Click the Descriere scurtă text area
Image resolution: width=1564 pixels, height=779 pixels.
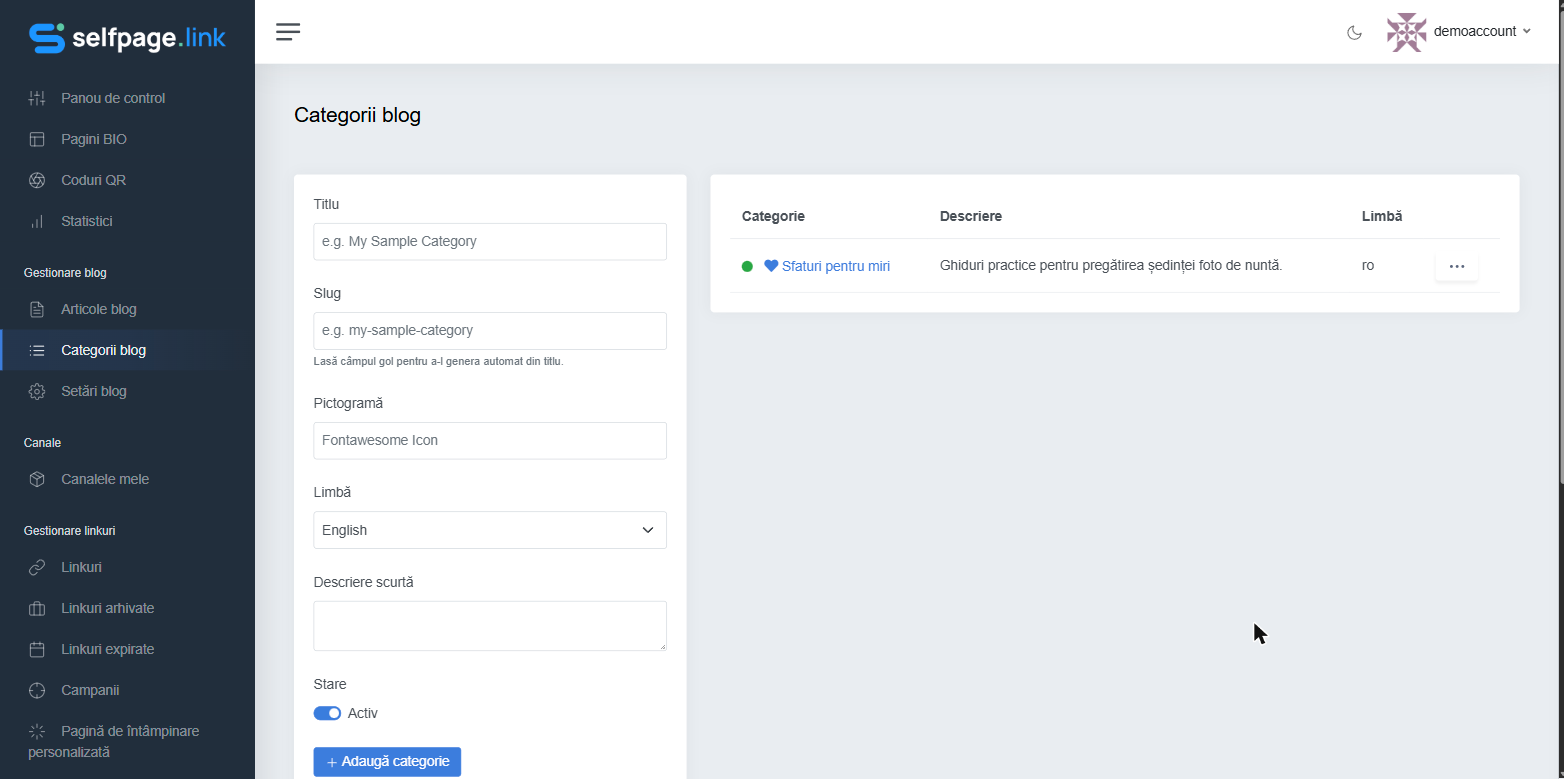pos(490,626)
